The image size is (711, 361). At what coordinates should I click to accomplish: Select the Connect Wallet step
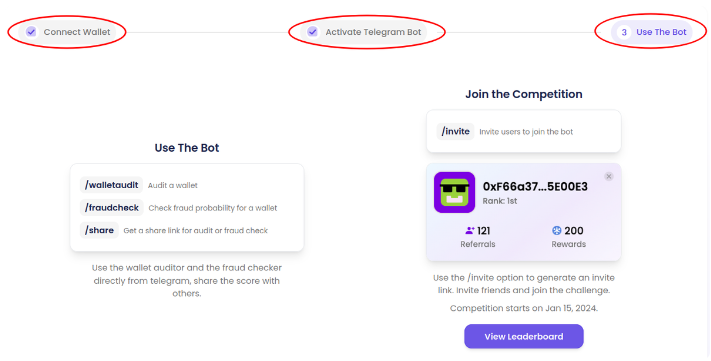tap(68, 32)
